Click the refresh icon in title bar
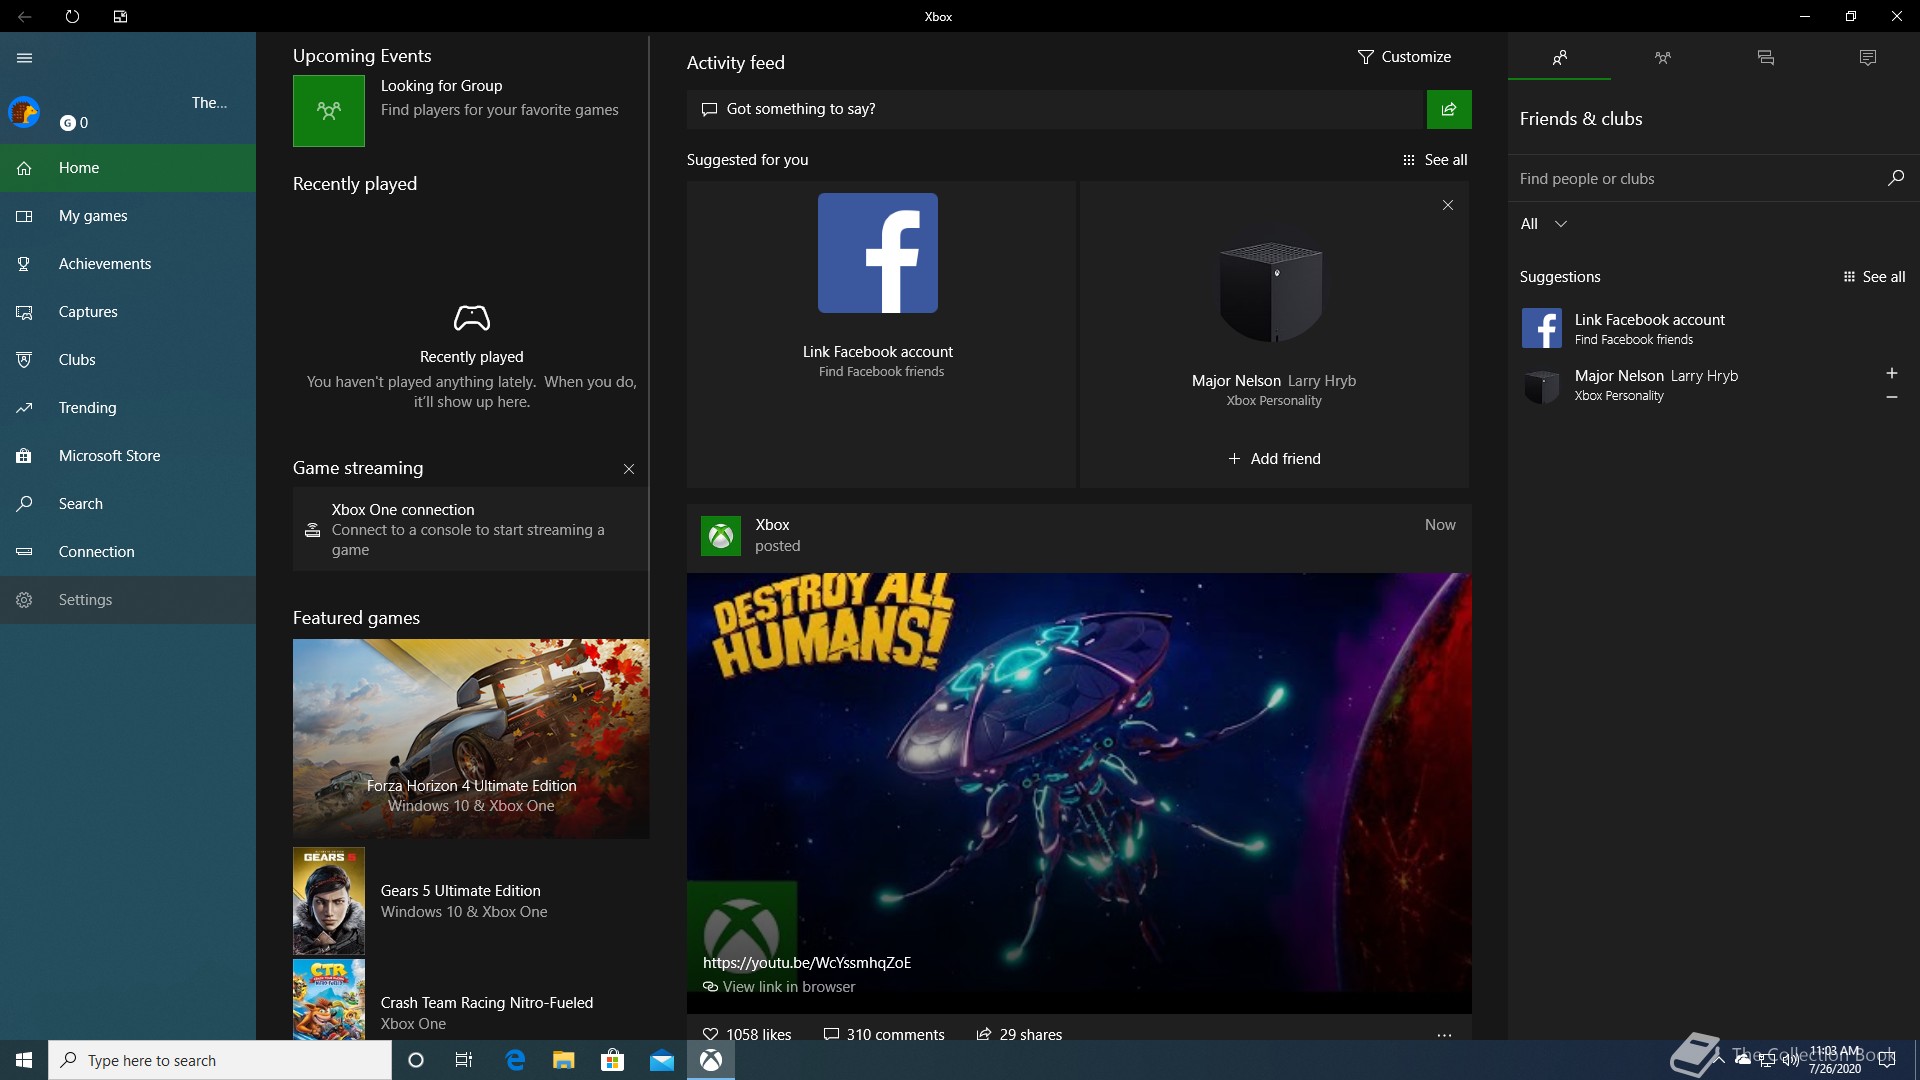The image size is (1920, 1080). pos(72,16)
